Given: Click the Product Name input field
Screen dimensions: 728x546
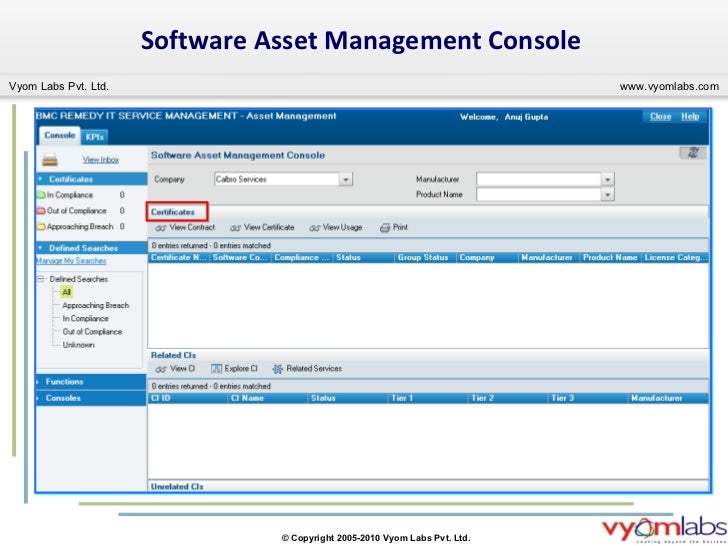Looking at the screenshot, I should point(539,195).
